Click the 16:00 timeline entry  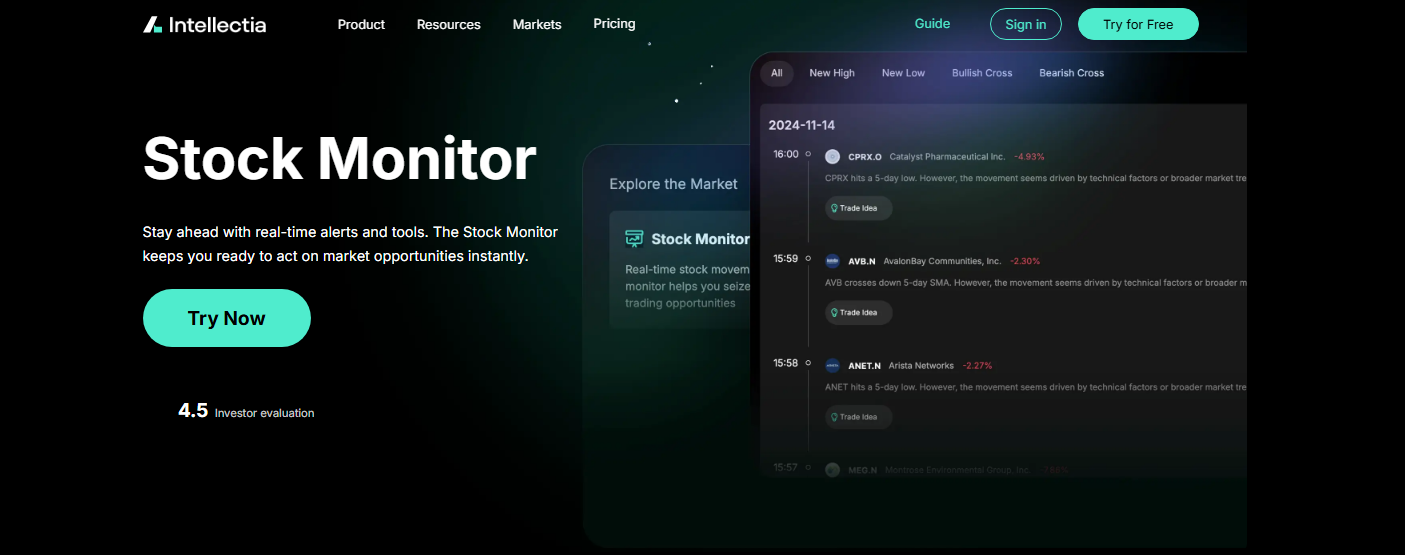click(x=785, y=154)
